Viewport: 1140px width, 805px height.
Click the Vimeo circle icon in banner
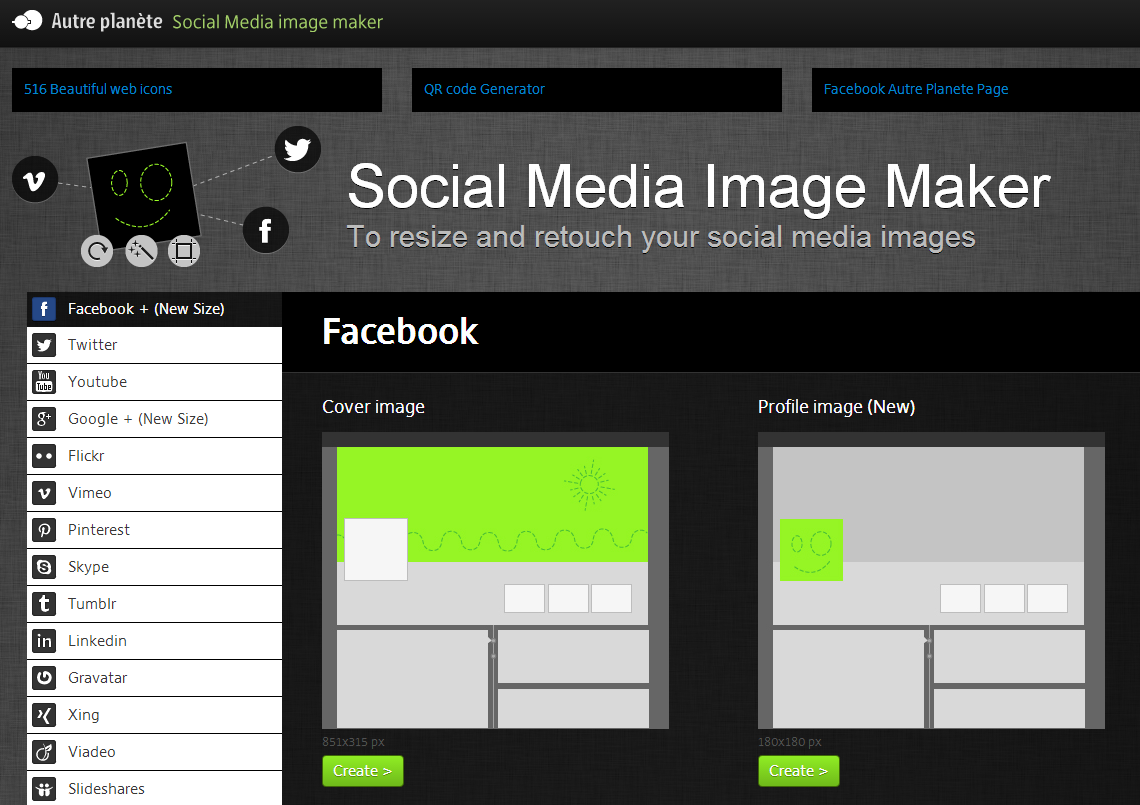click(x=35, y=179)
